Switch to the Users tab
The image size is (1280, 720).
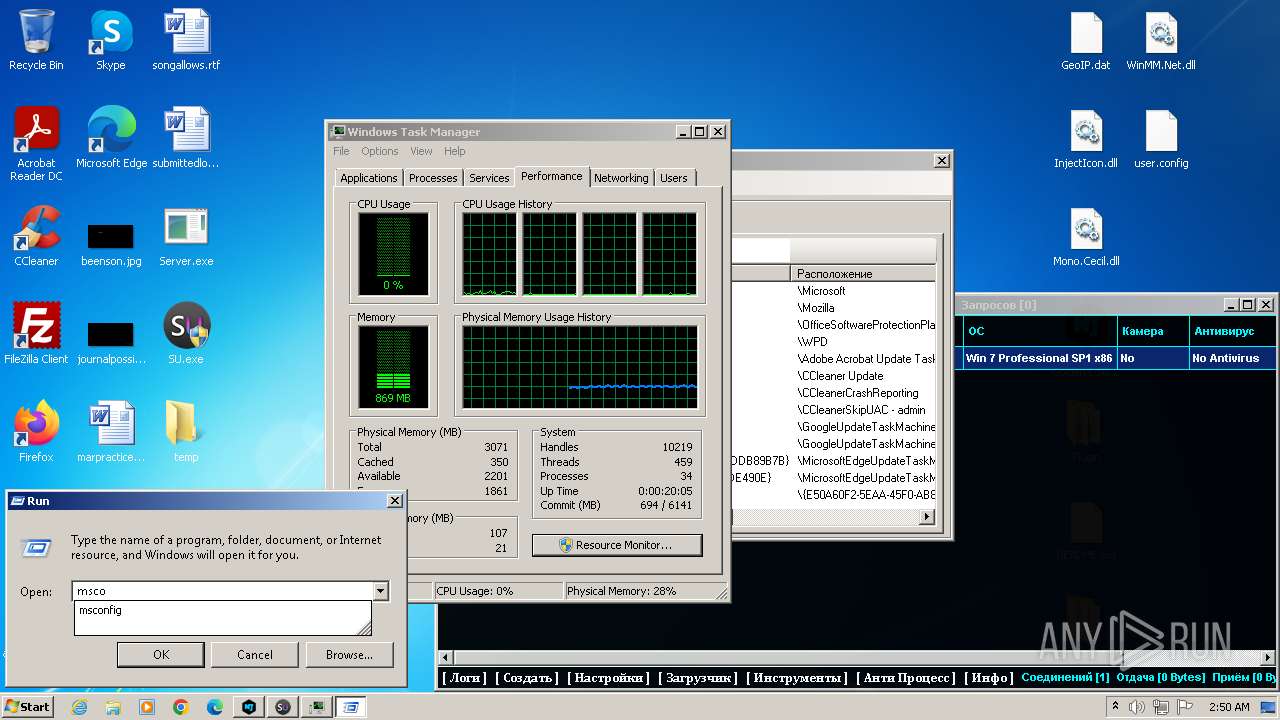[674, 178]
